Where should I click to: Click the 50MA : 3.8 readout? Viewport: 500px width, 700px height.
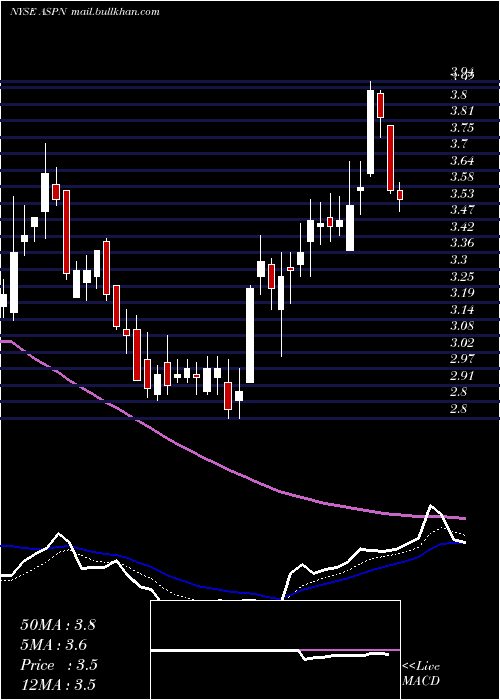58,625
